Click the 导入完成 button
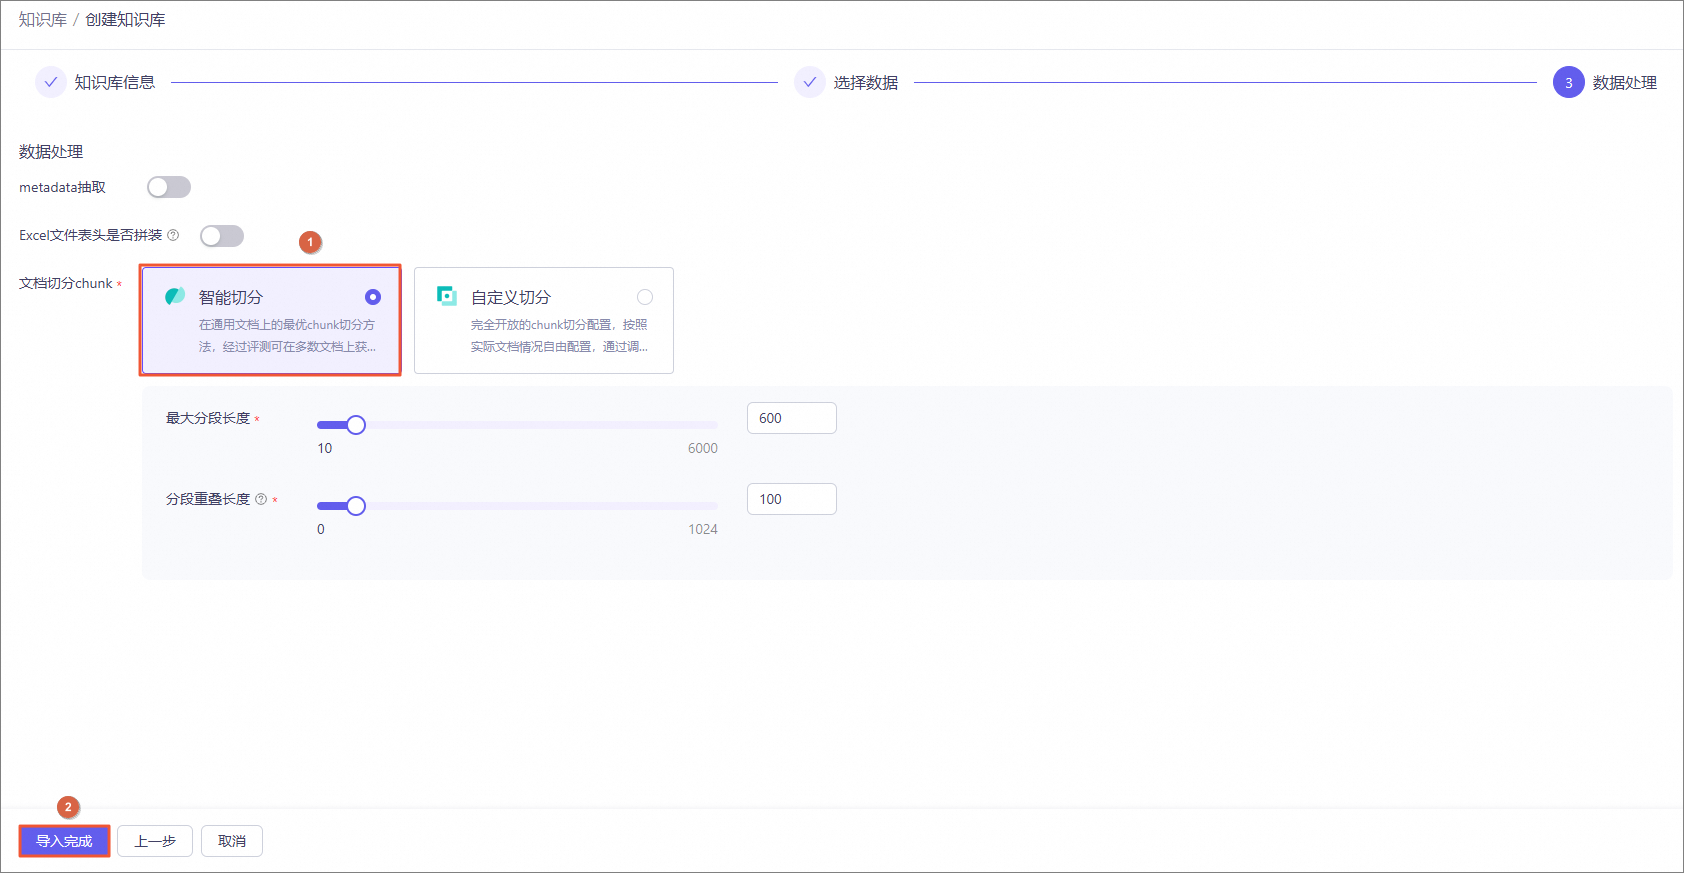Viewport: 1684px width, 873px height. pos(64,841)
